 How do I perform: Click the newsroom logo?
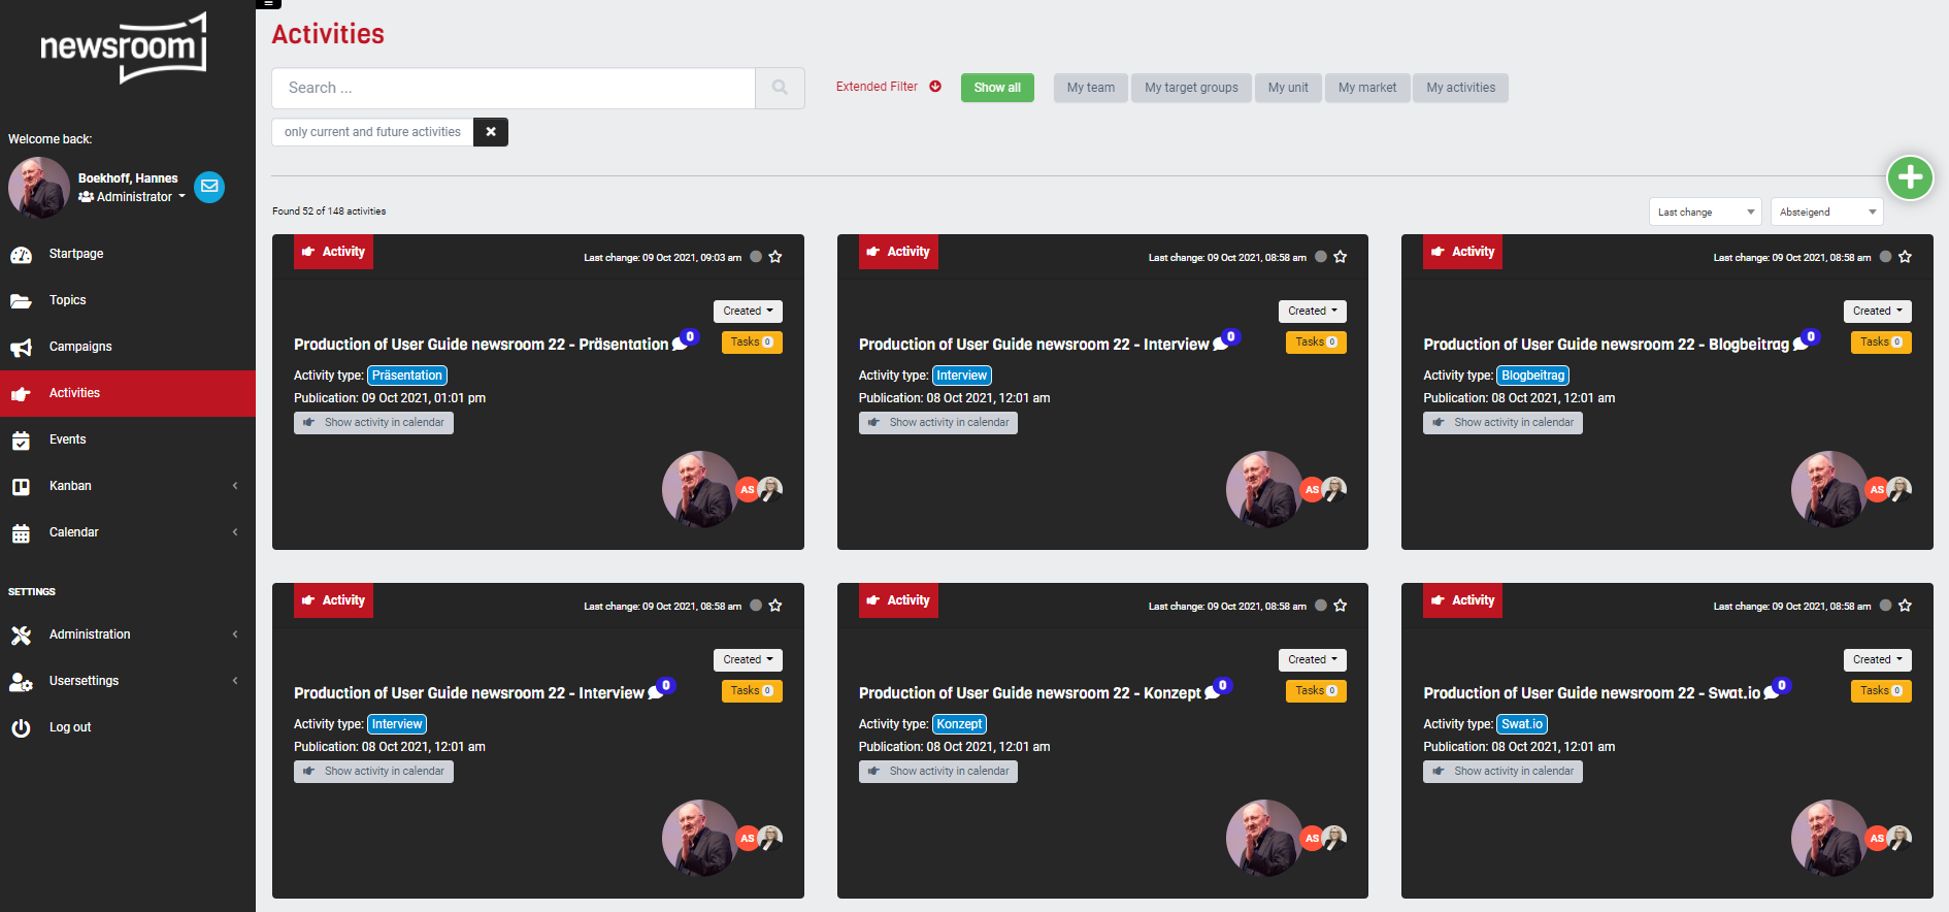[124, 48]
